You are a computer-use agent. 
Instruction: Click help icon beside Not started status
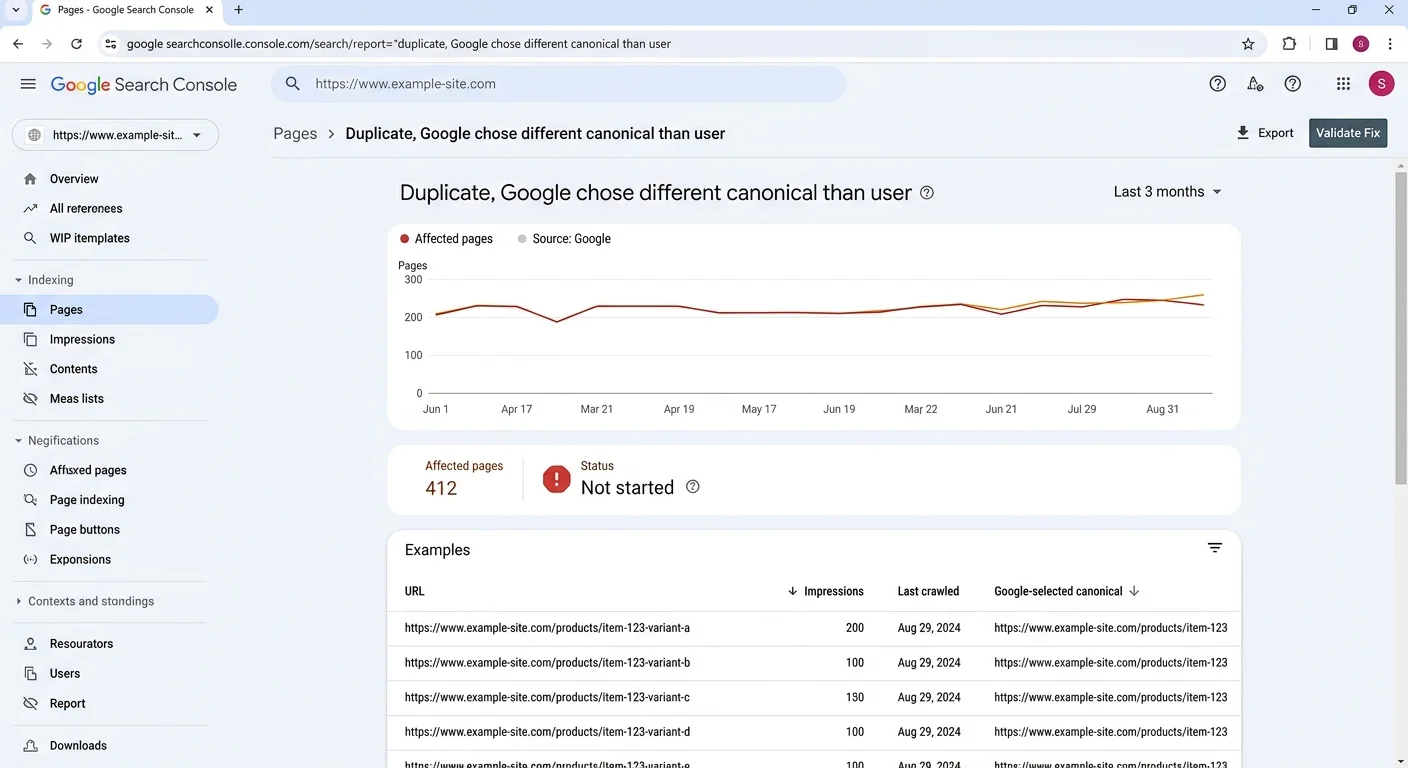point(693,487)
